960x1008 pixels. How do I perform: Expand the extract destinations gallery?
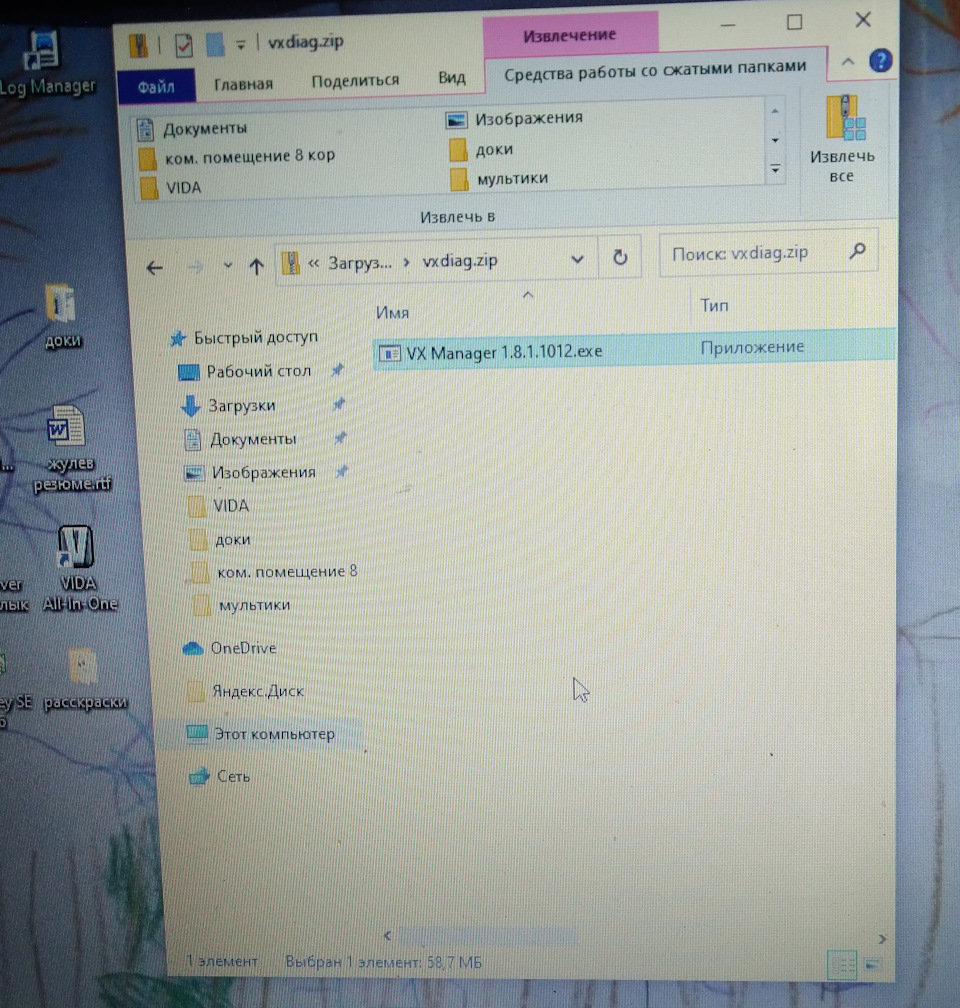[x=775, y=169]
